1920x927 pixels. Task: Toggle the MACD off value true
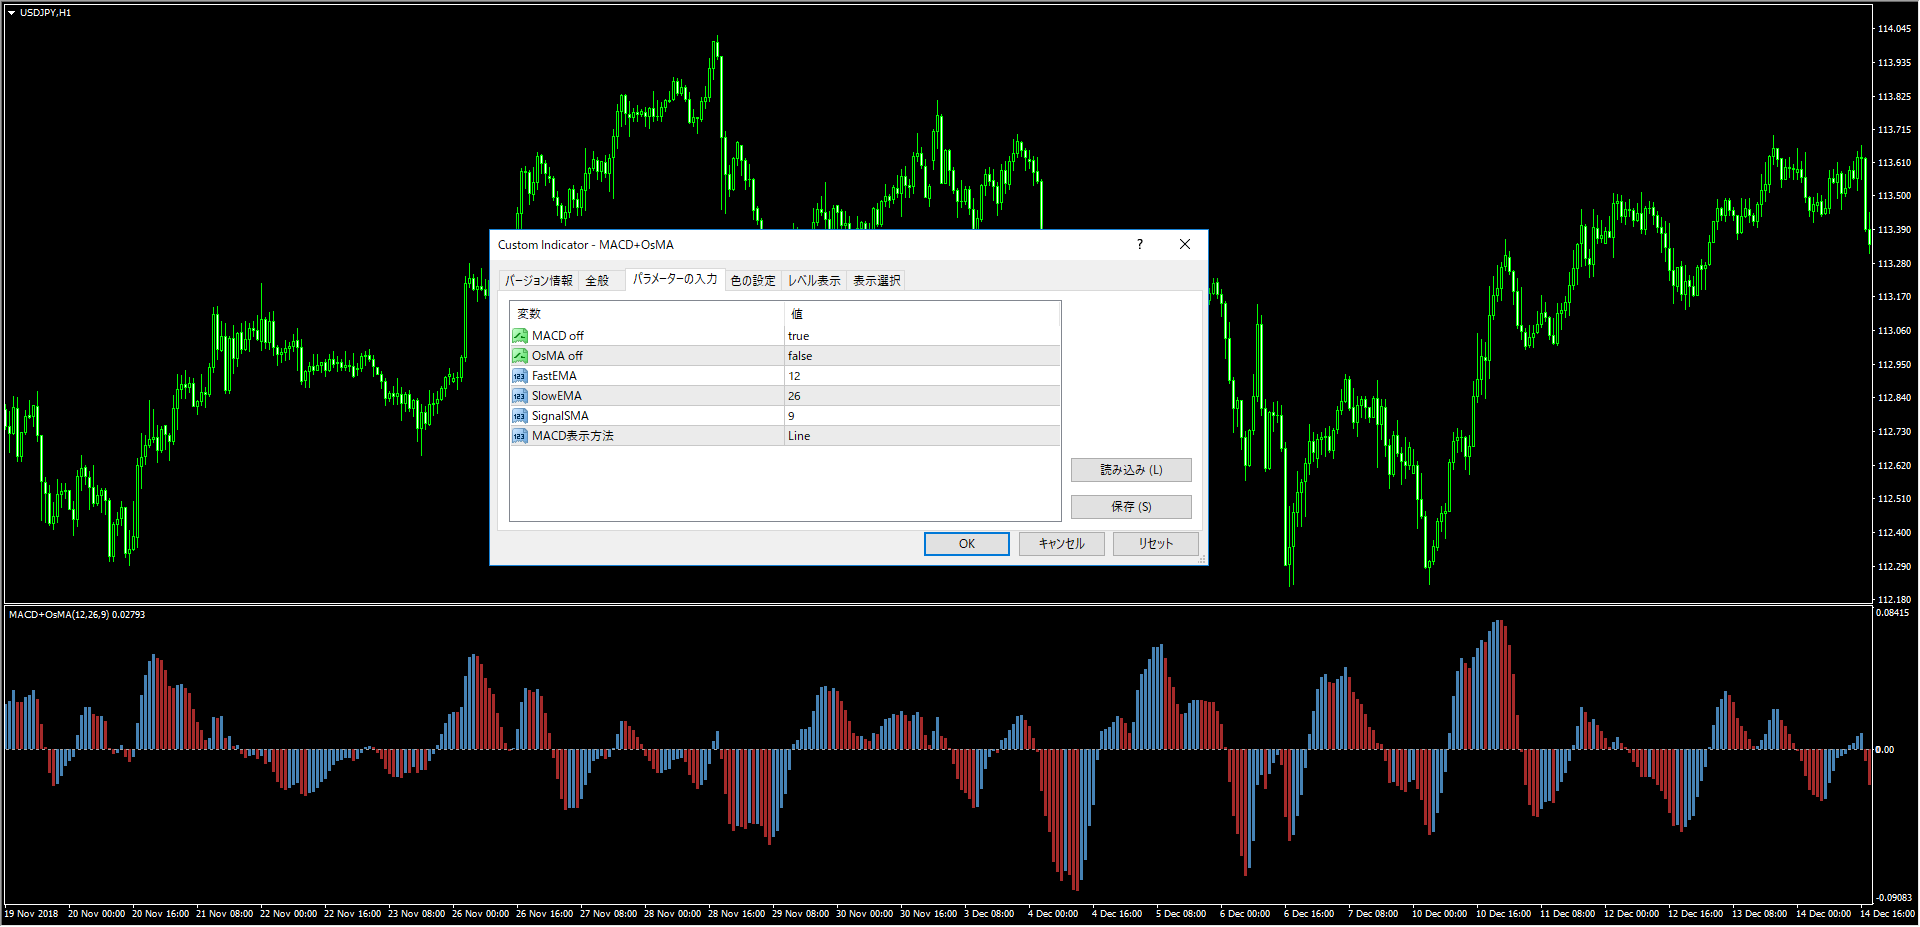pyautogui.click(x=922, y=336)
